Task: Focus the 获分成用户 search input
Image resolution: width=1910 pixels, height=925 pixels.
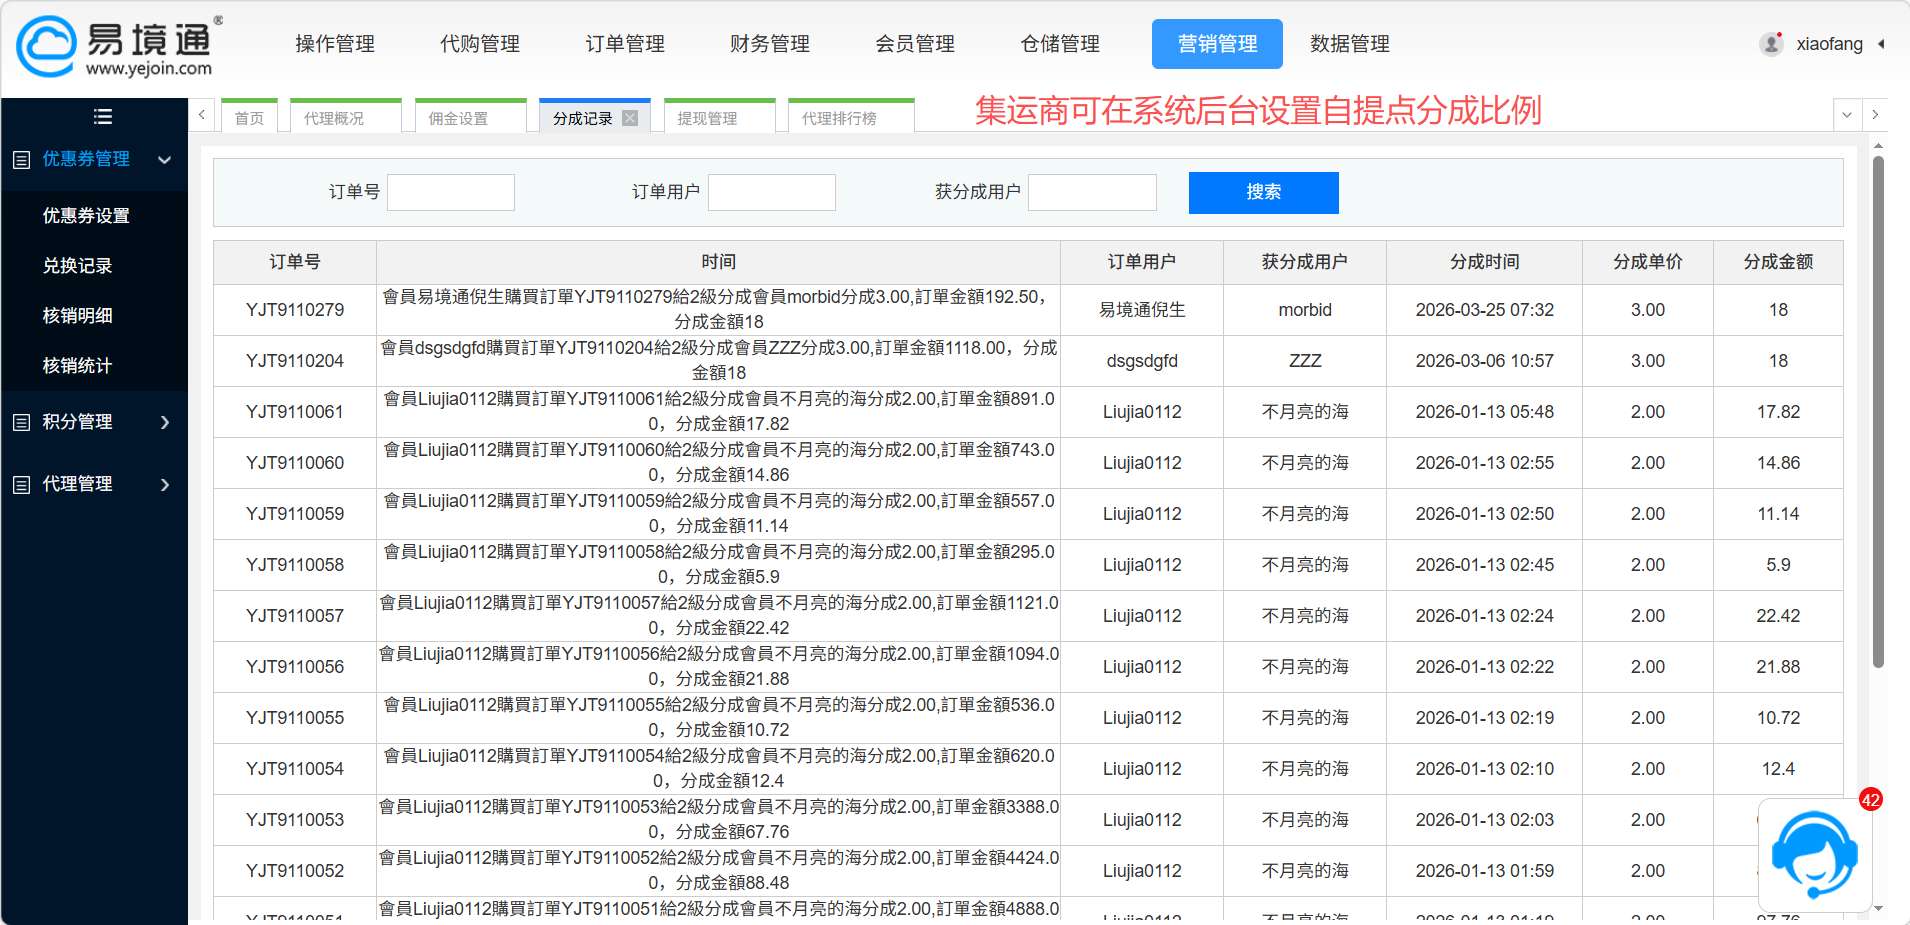Action: [x=1092, y=192]
